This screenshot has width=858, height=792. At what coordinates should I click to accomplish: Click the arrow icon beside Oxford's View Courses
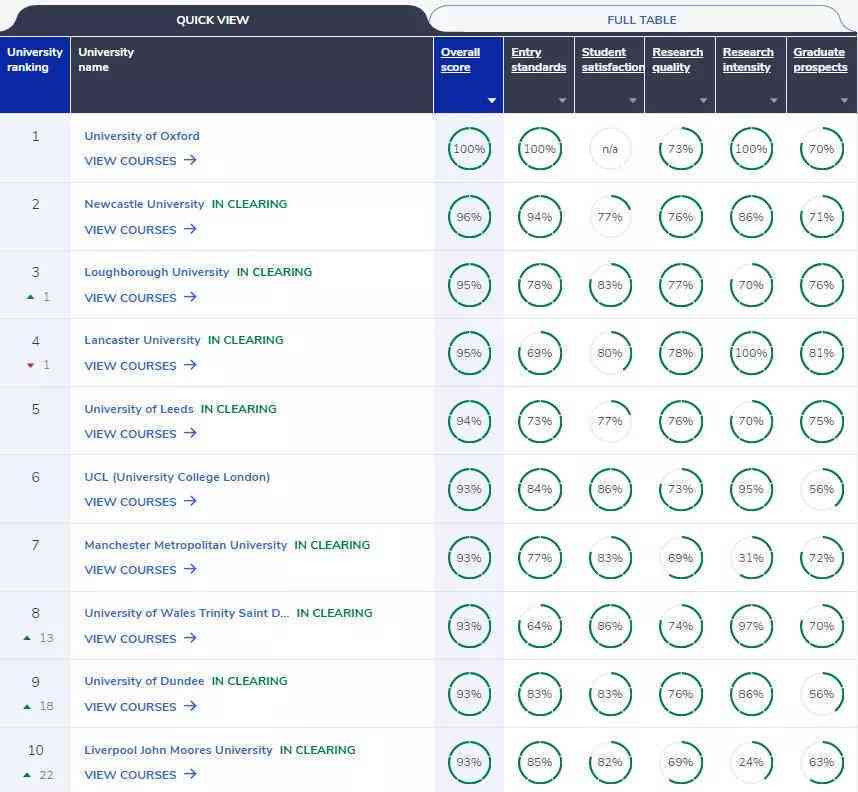pos(190,160)
